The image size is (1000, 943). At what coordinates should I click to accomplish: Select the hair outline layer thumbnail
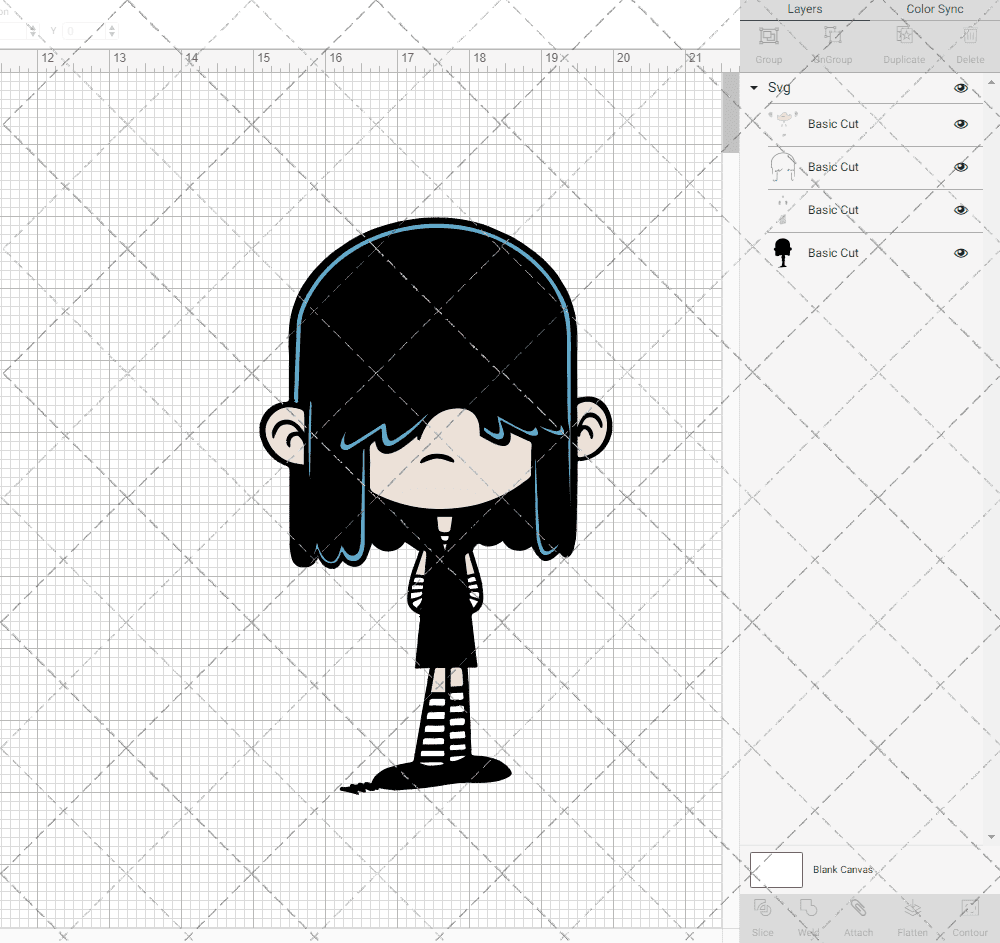point(783,167)
